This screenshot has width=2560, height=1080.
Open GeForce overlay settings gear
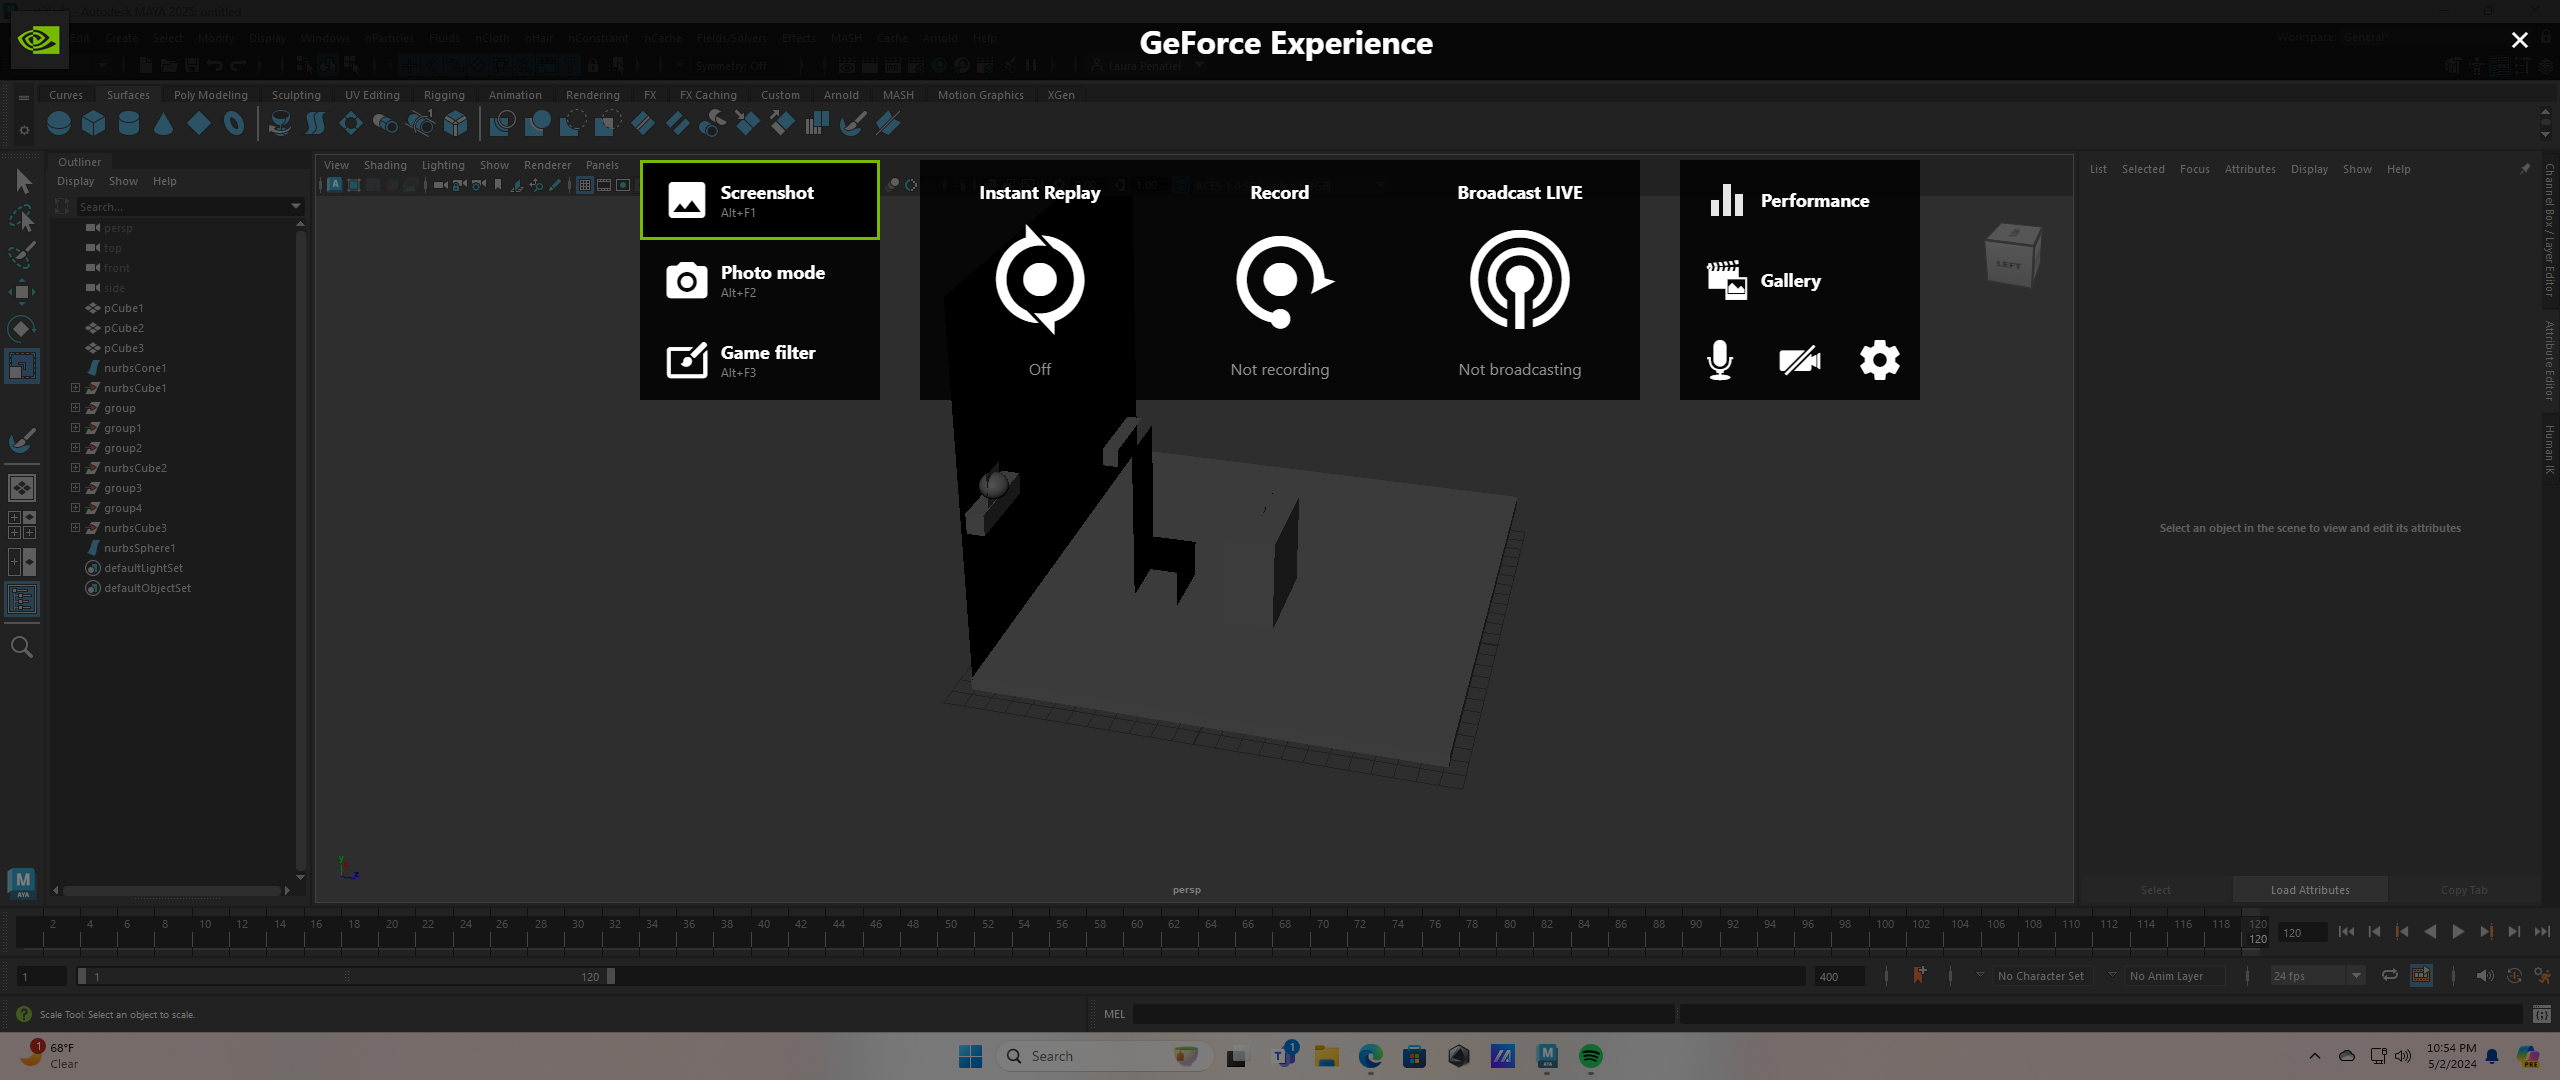[1880, 360]
